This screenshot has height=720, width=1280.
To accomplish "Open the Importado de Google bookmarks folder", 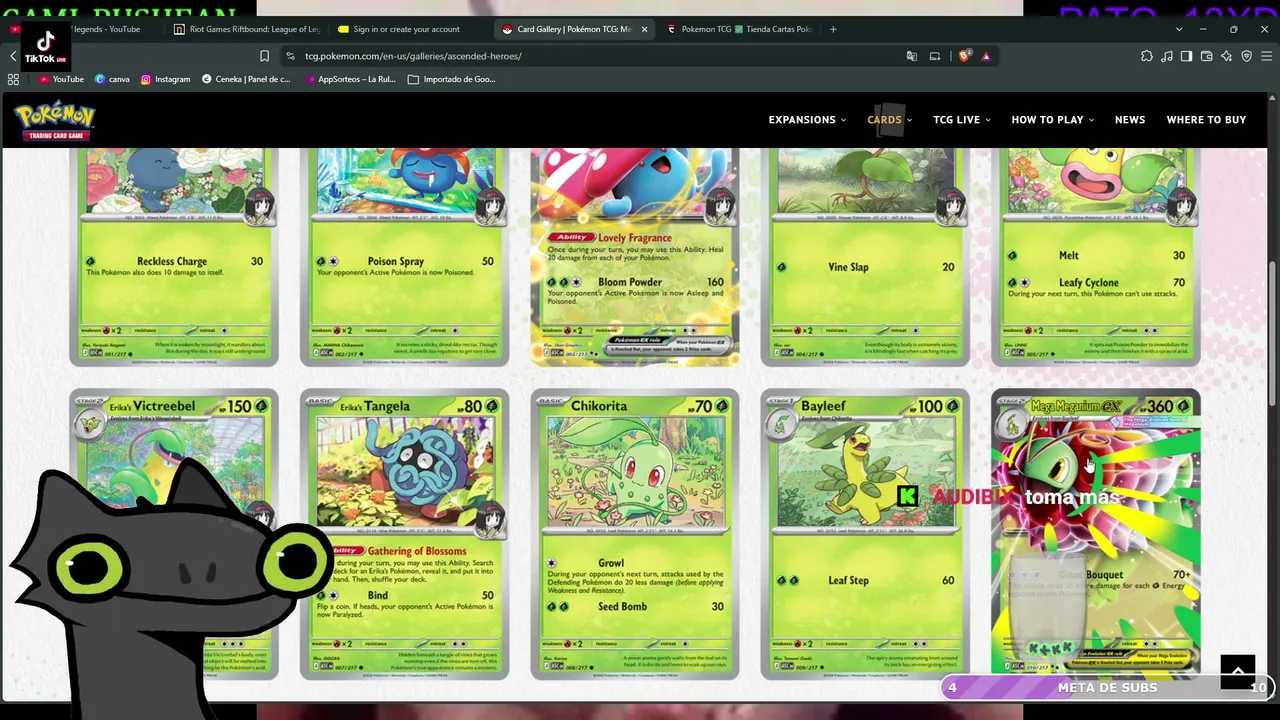I will (x=452, y=79).
